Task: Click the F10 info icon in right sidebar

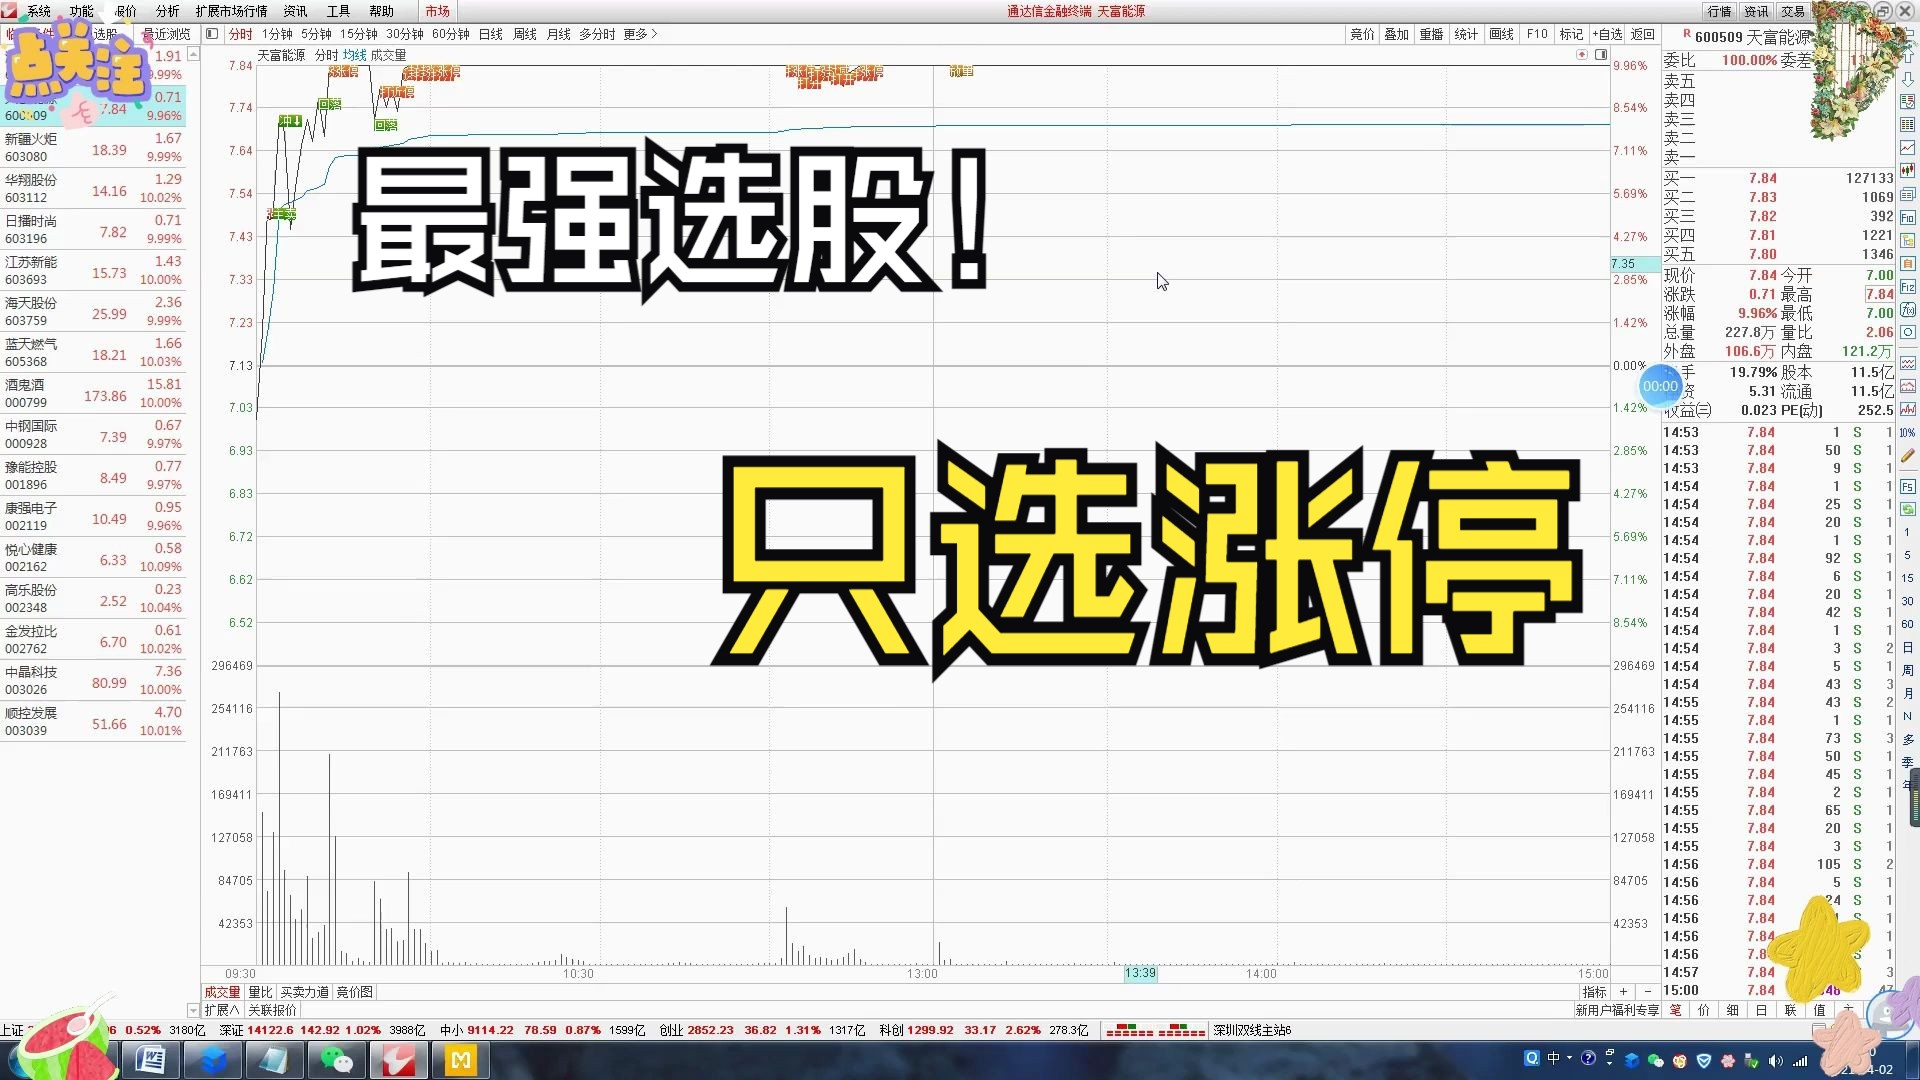Action: (1908, 216)
